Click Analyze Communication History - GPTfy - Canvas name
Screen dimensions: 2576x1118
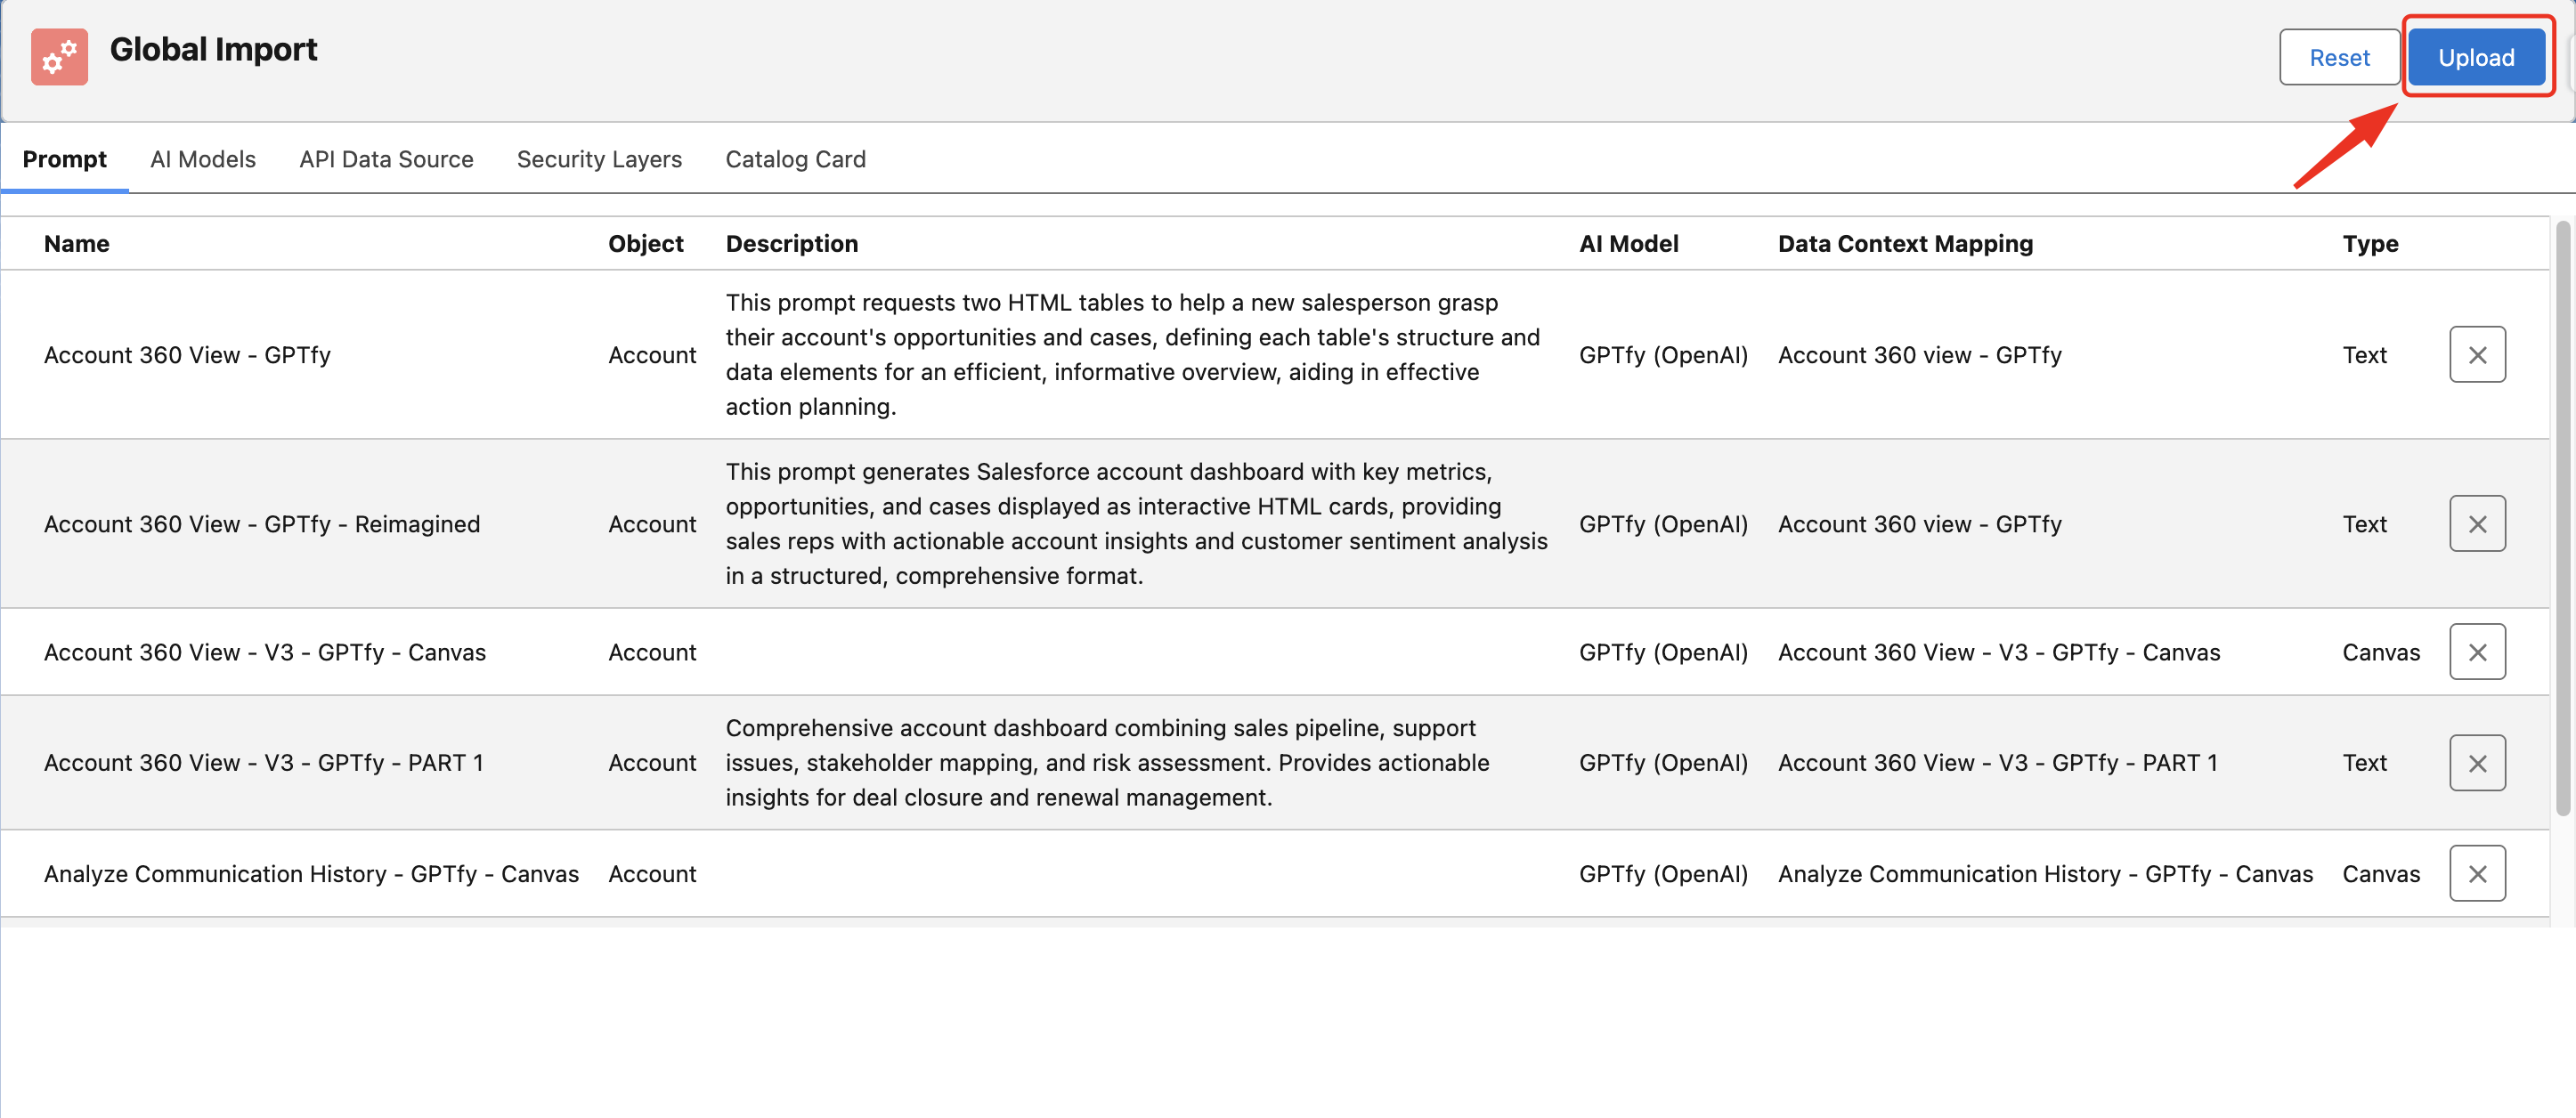click(x=311, y=874)
